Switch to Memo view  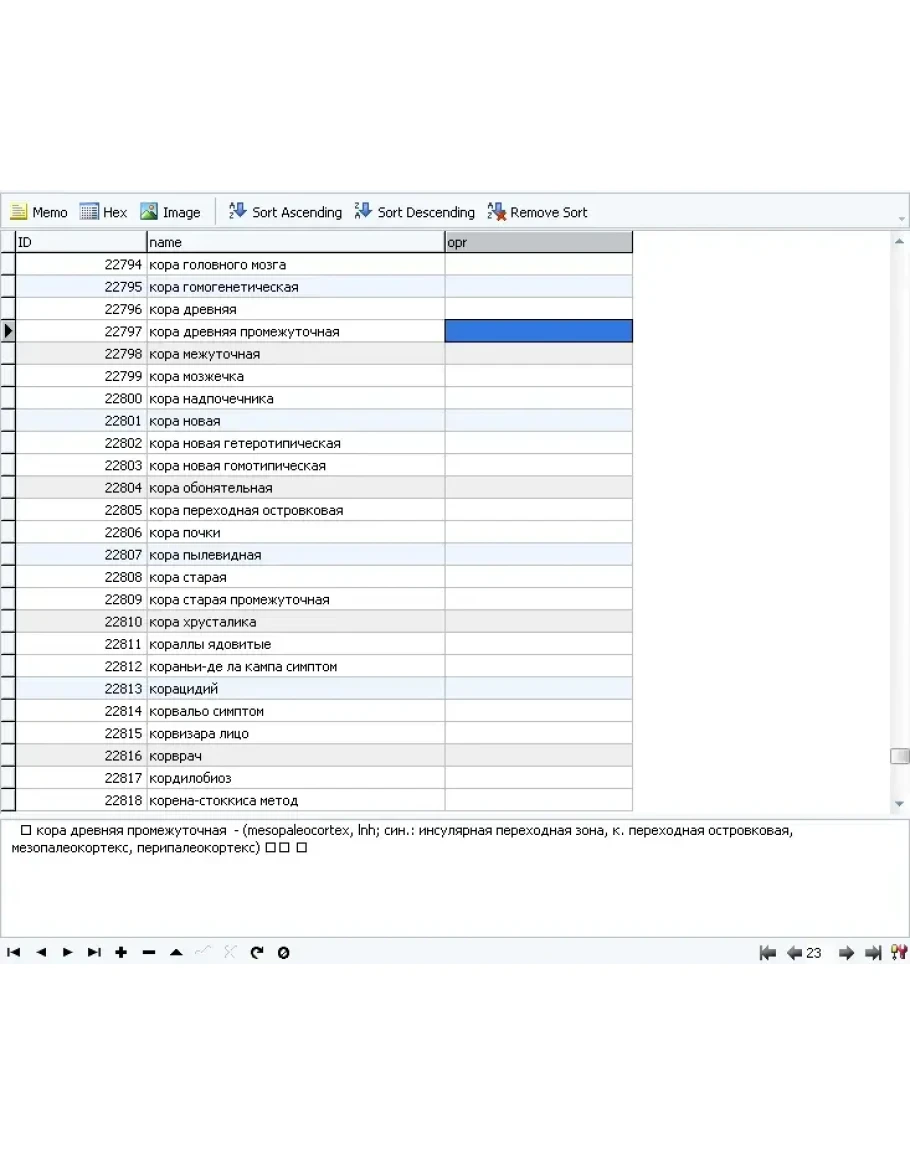click(39, 212)
